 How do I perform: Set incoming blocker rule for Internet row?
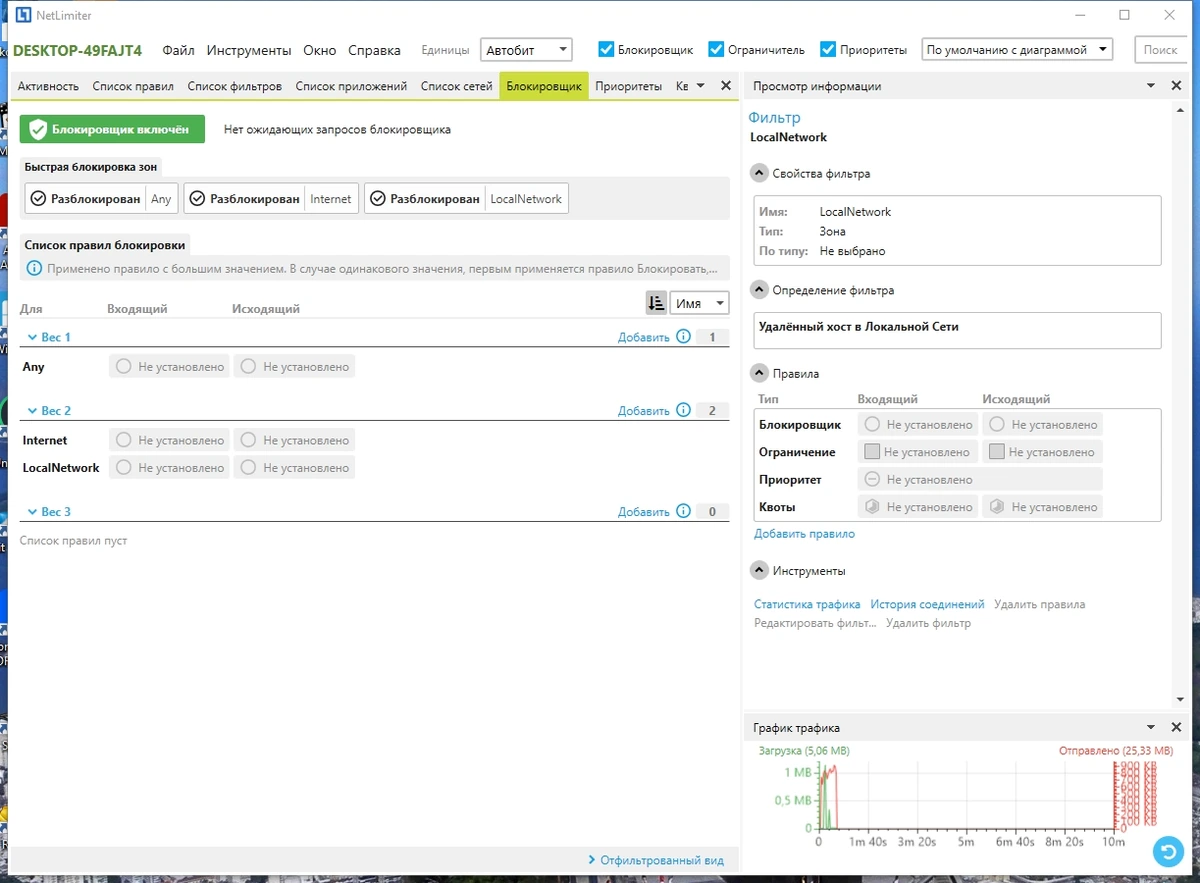tap(169, 440)
